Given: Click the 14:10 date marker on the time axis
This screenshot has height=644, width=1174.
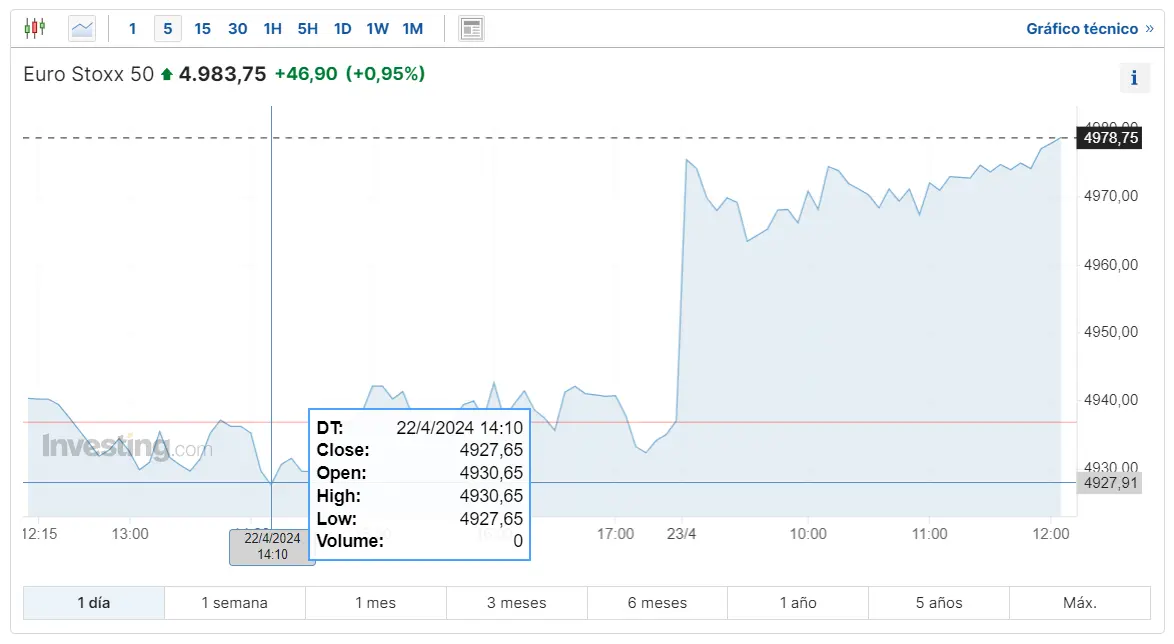Looking at the screenshot, I should click(x=272, y=546).
